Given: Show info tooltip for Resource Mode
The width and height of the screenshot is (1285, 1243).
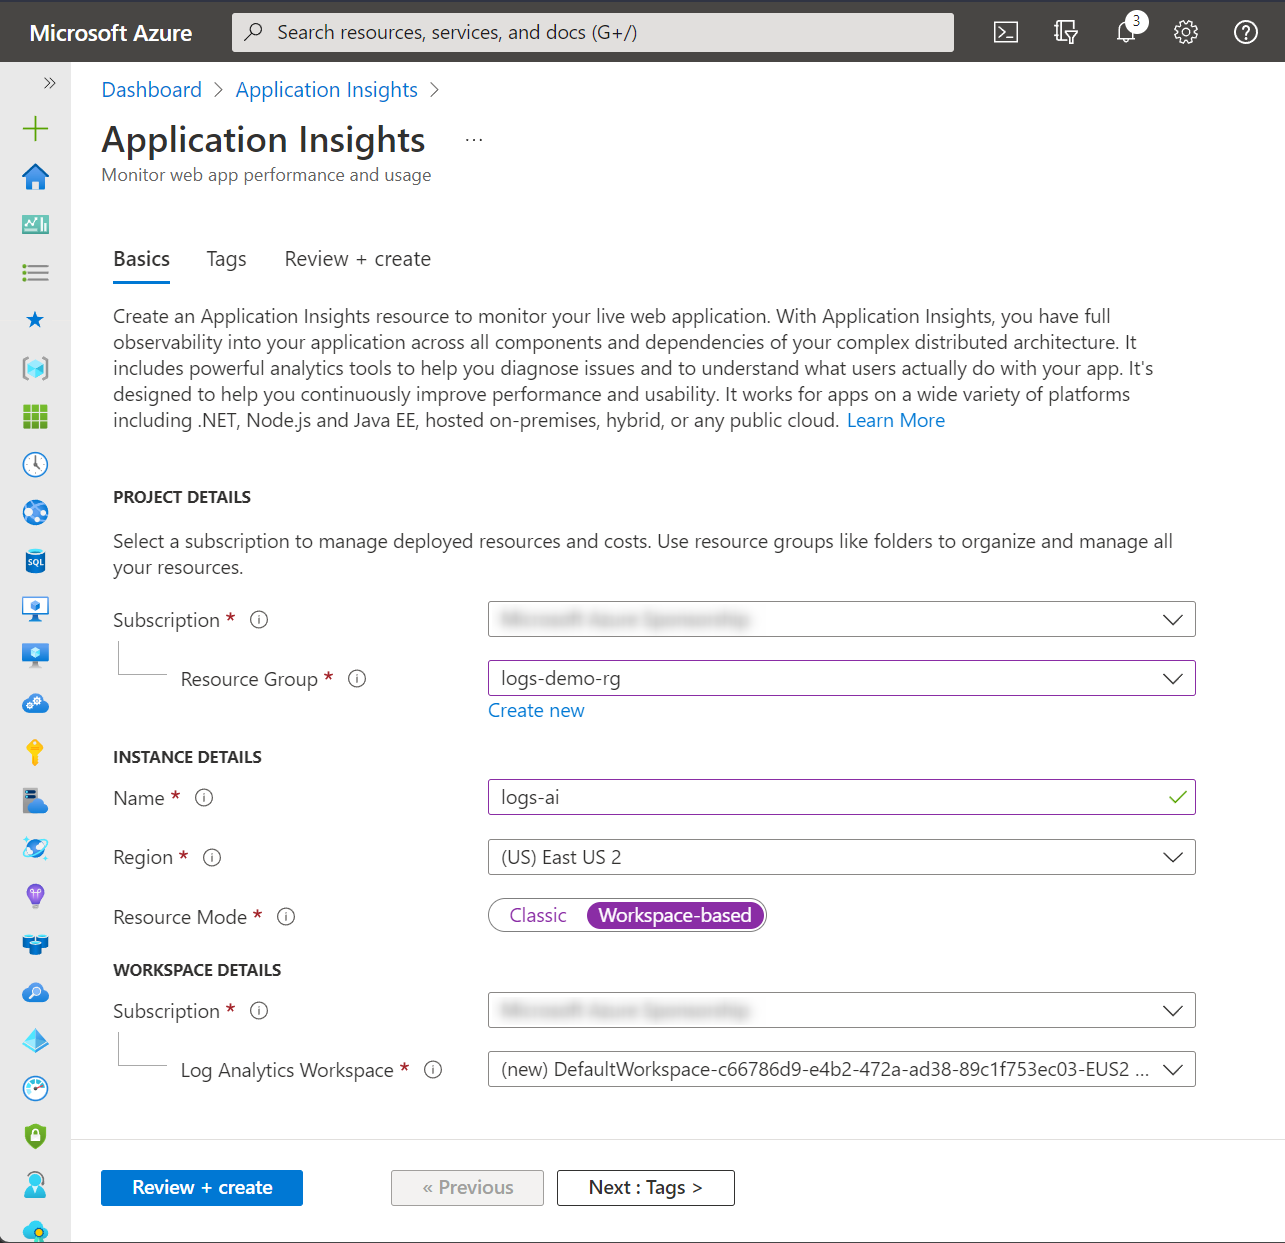Looking at the screenshot, I should pos(286,917).
